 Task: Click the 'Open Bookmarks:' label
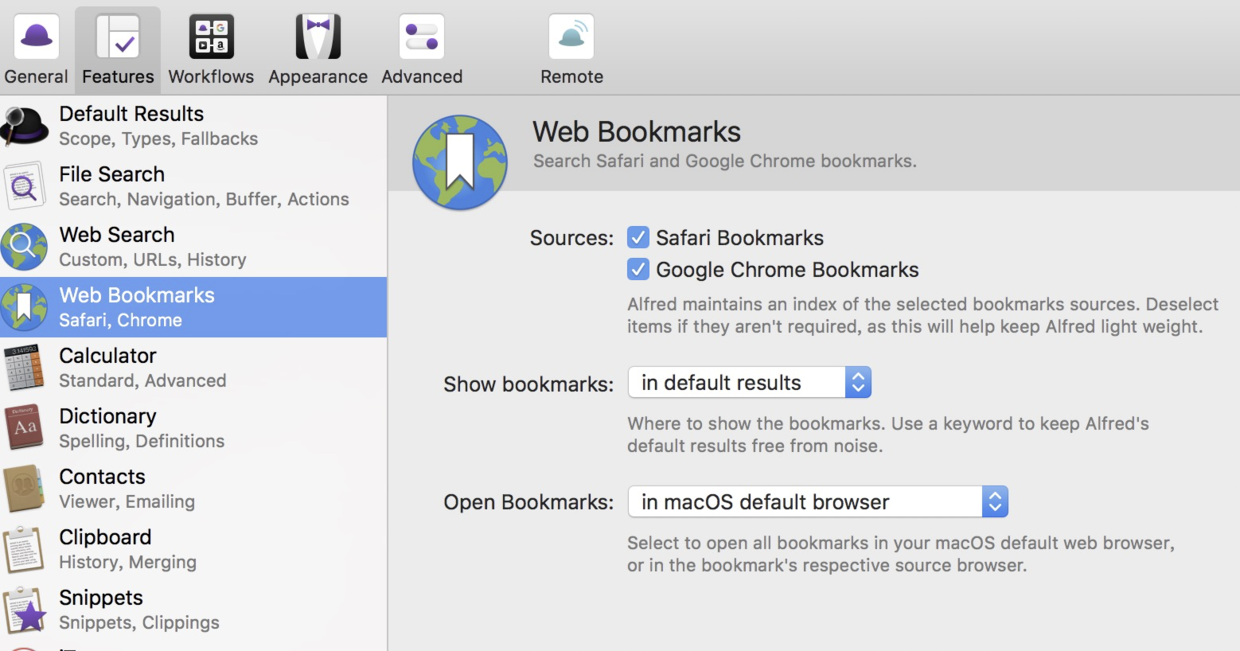click(529, 503)
